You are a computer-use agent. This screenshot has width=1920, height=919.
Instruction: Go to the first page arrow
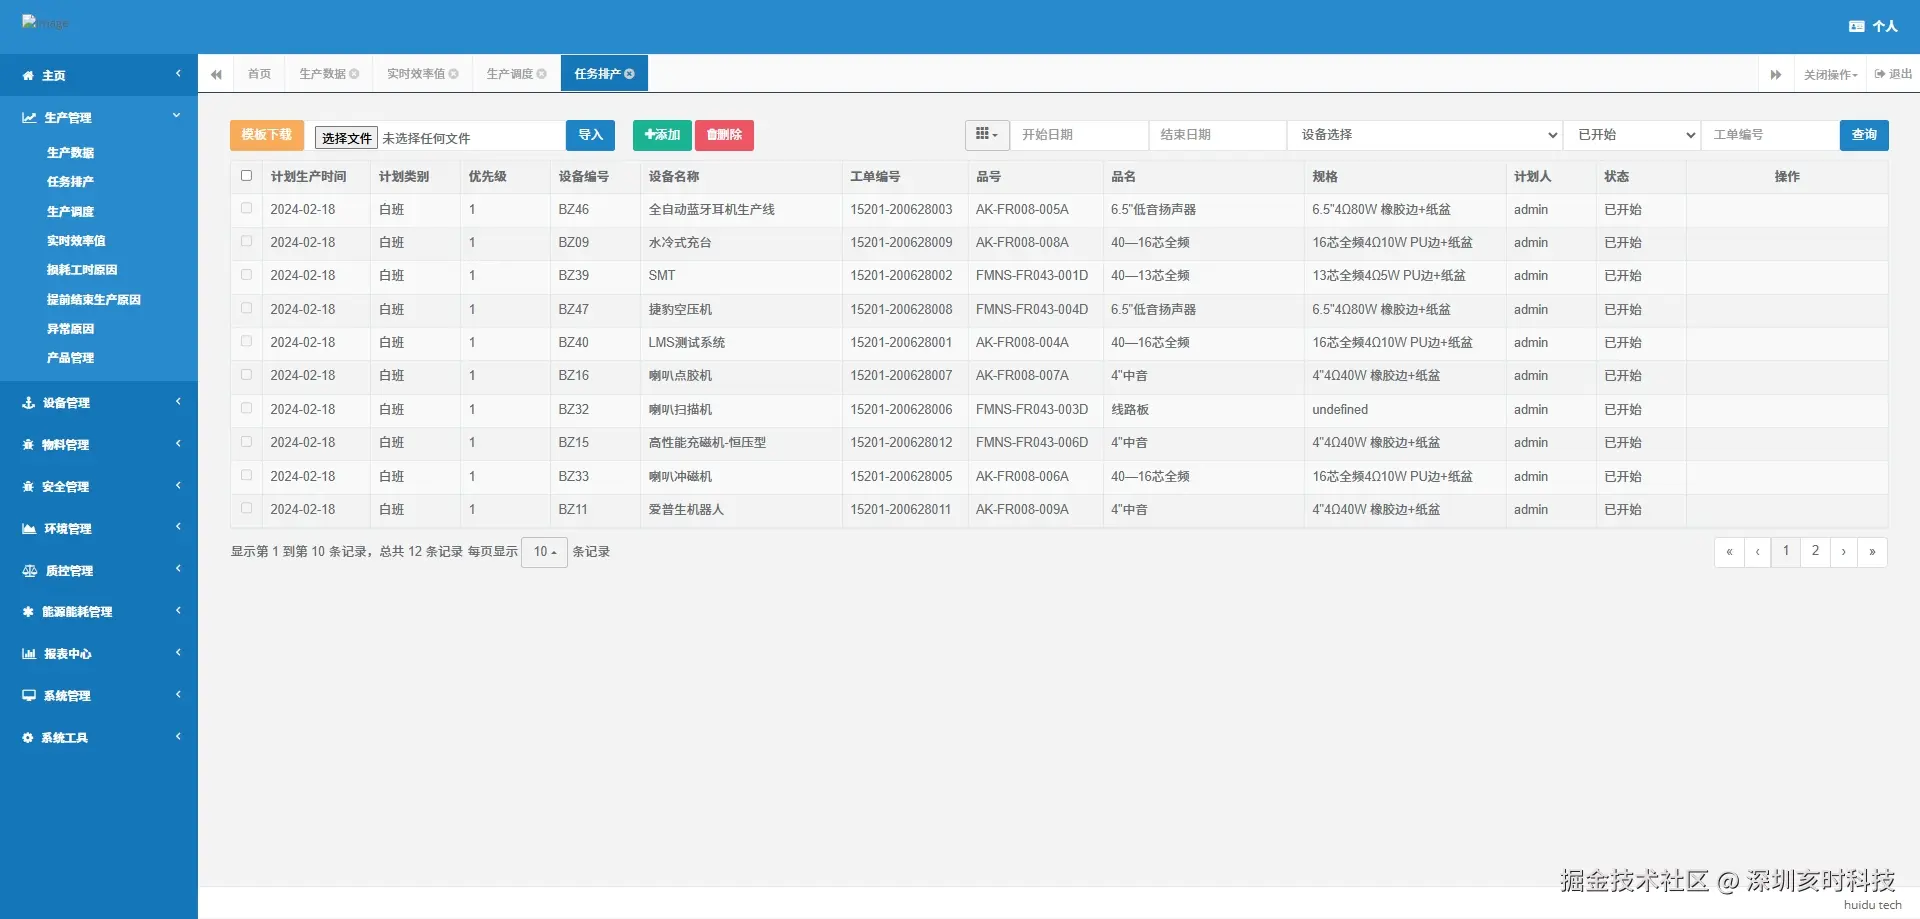tap(1729, 552)
